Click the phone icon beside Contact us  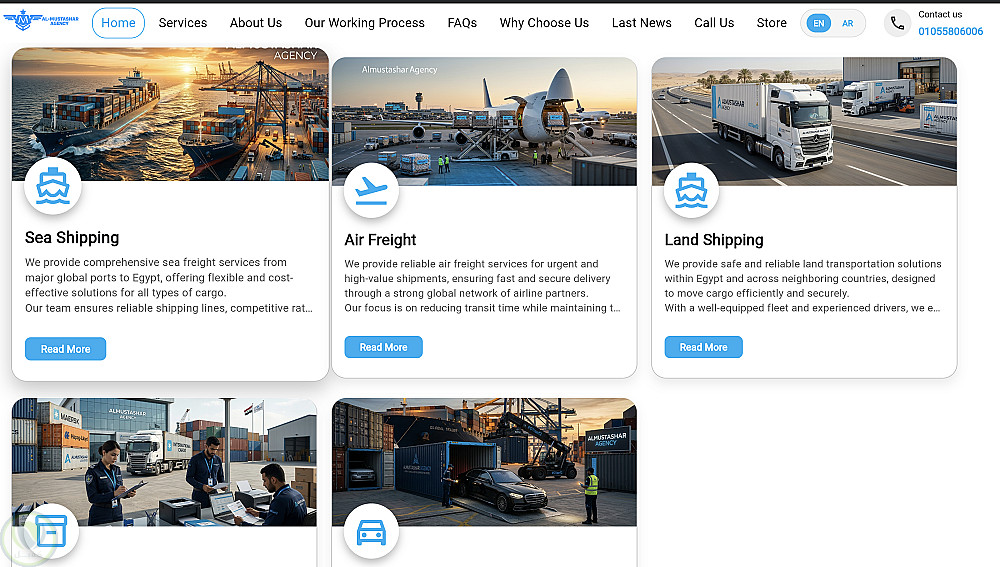[x=897, y=24]
